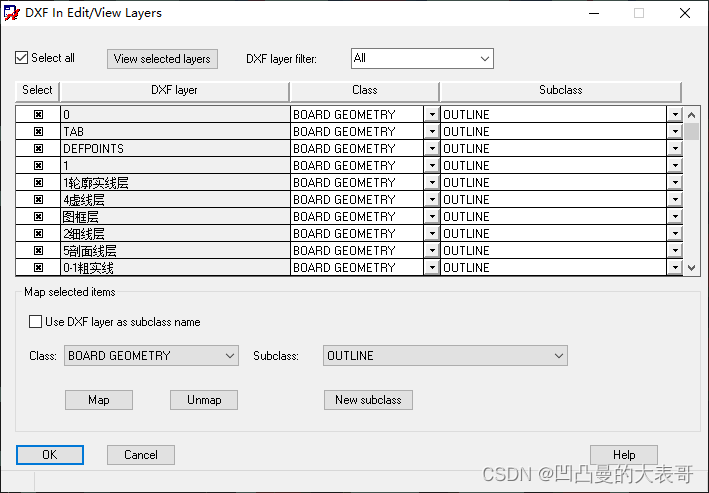Image resolution: width=709 pixels, height=493 pixels.
Task: Toggle select box for 2细线层
Action: pos(38,233)
